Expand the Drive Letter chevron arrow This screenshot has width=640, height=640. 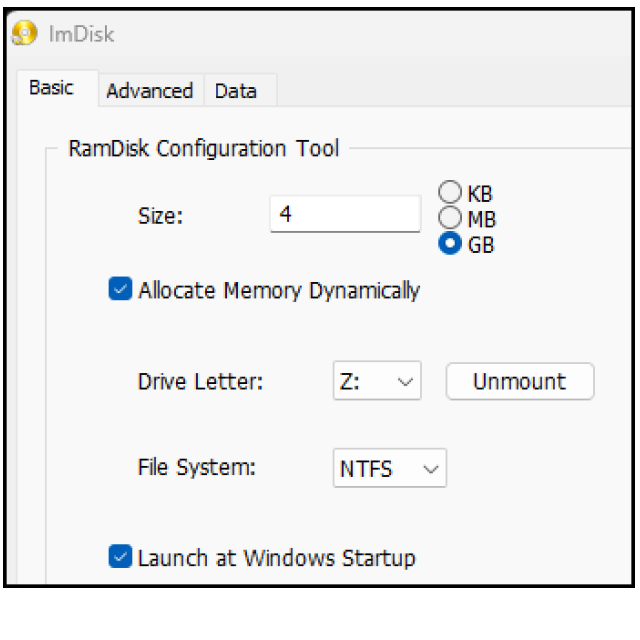click(405, 382)
